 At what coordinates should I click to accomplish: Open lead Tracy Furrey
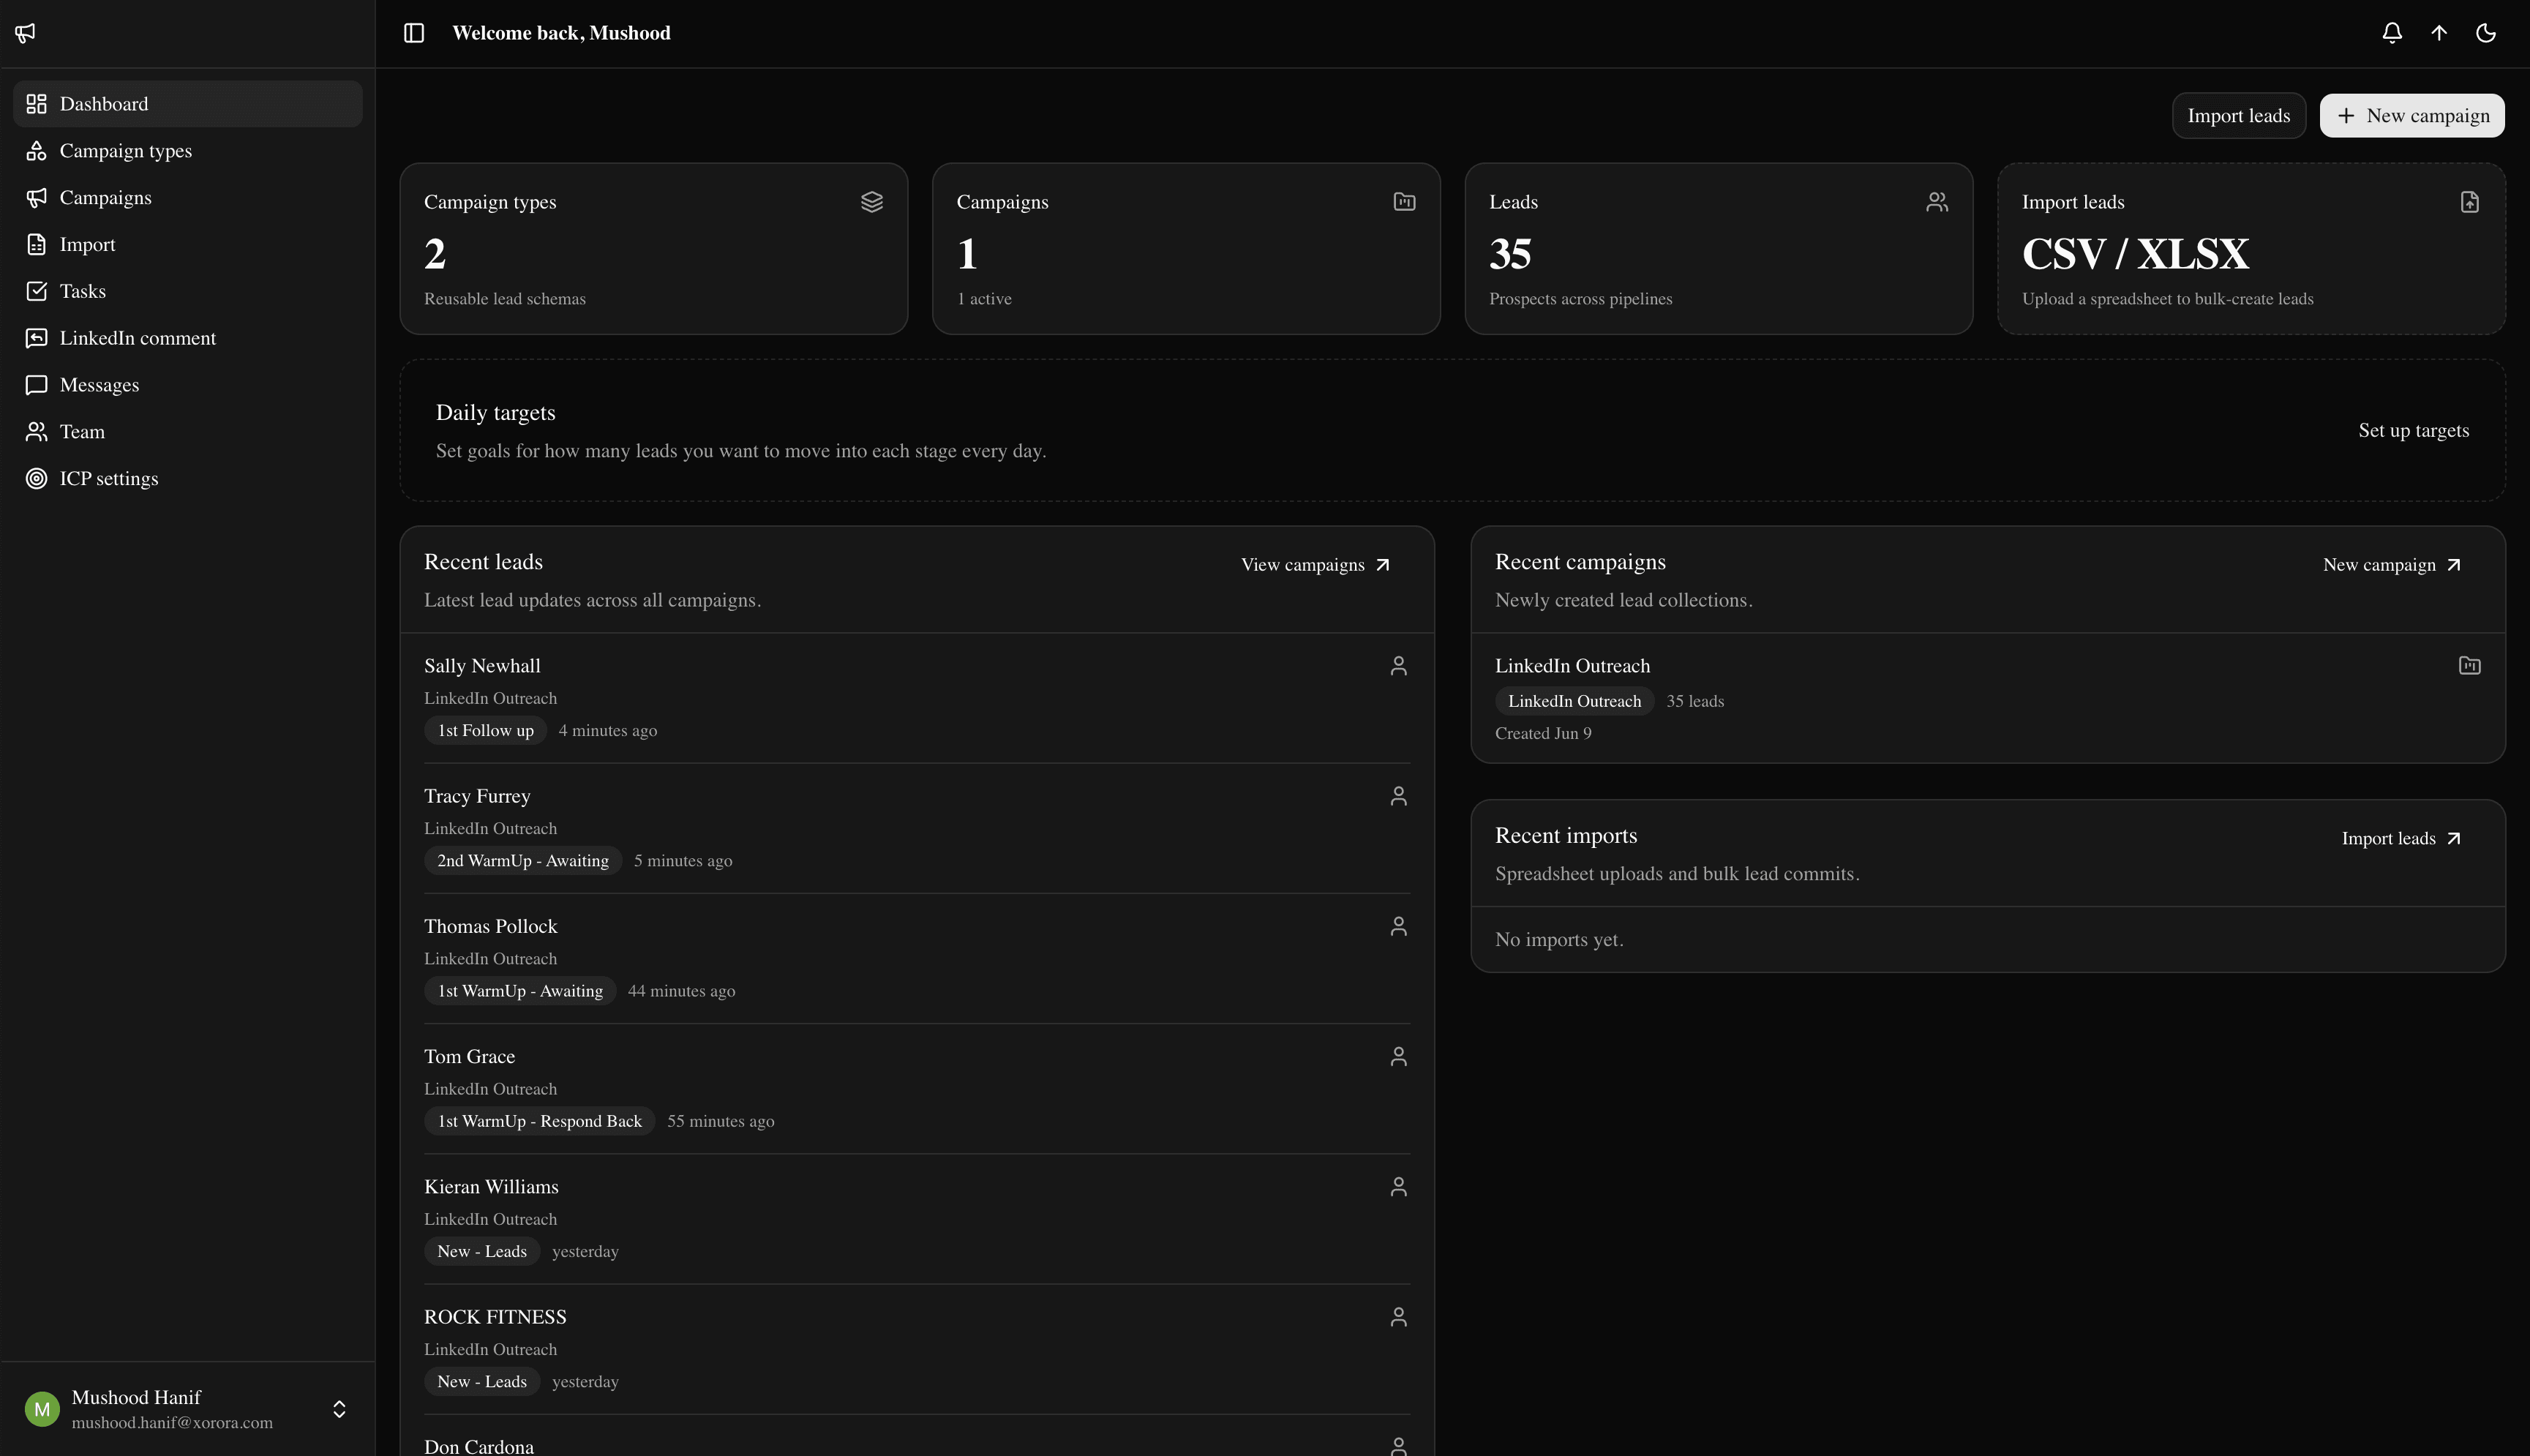[477, 796]
